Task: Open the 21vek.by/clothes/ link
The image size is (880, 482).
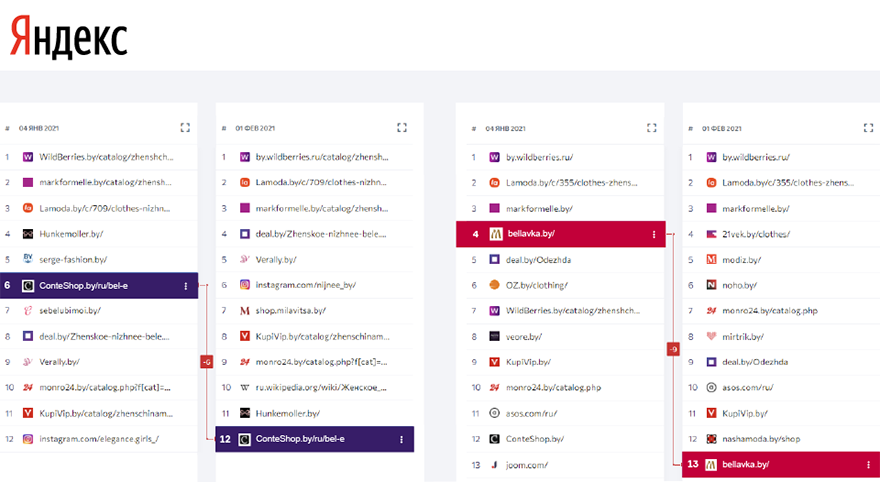Action: [756, 234]
